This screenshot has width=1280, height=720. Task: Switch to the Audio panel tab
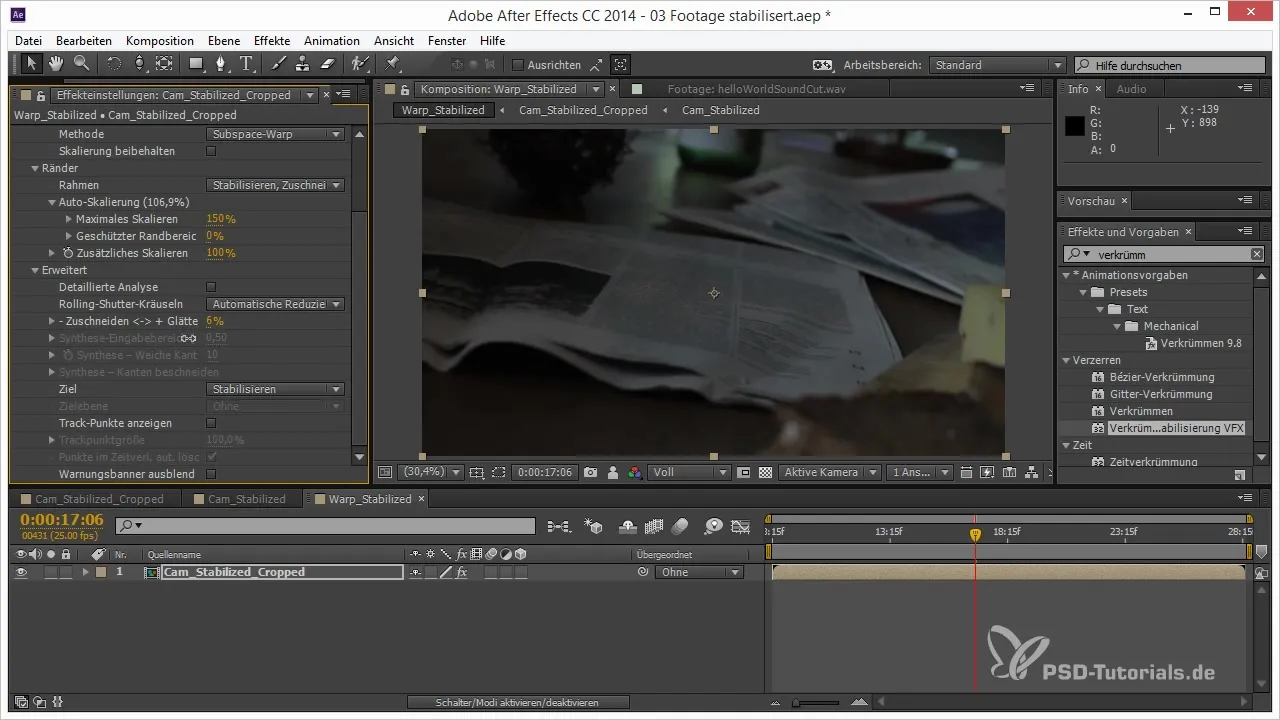point(1131,89)
